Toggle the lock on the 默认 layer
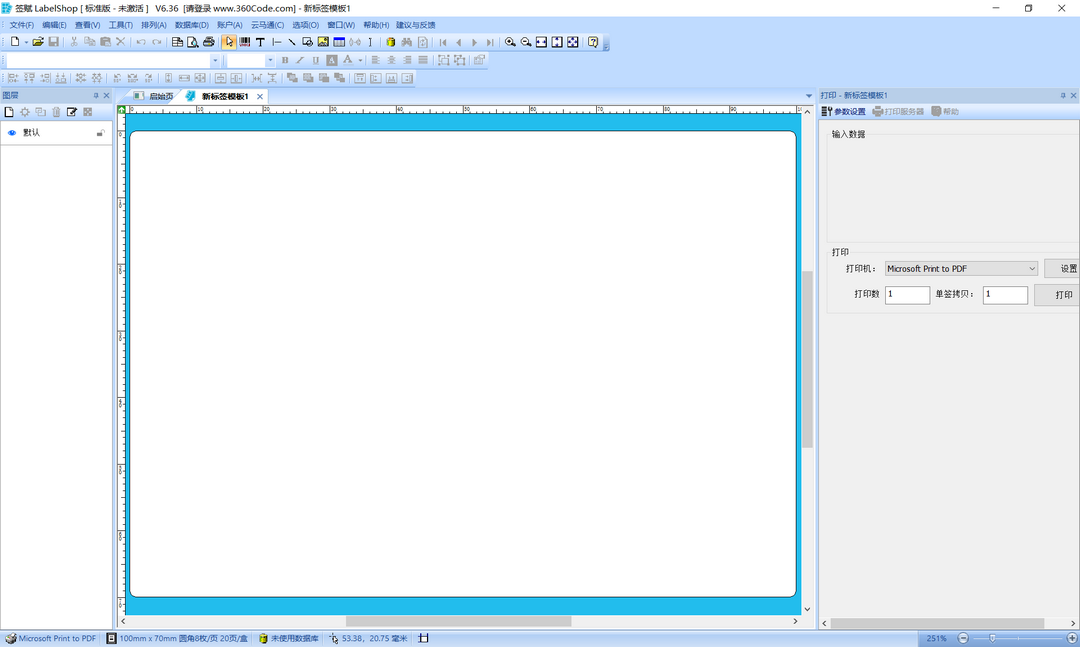The width and height of the screenshot is (1080, 647). [100, 132]
